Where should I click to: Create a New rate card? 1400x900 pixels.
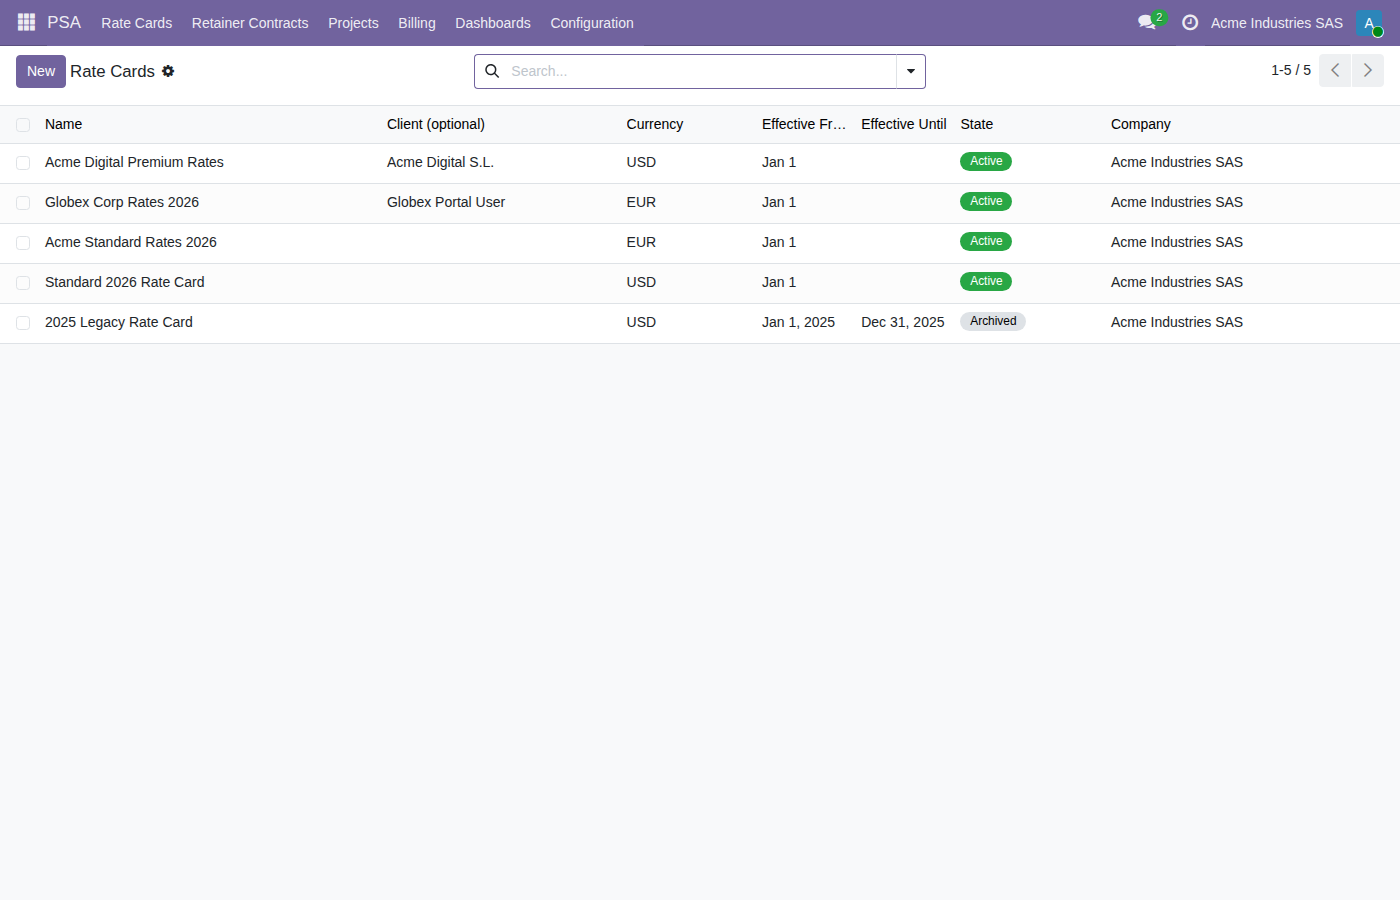(41, 71)
